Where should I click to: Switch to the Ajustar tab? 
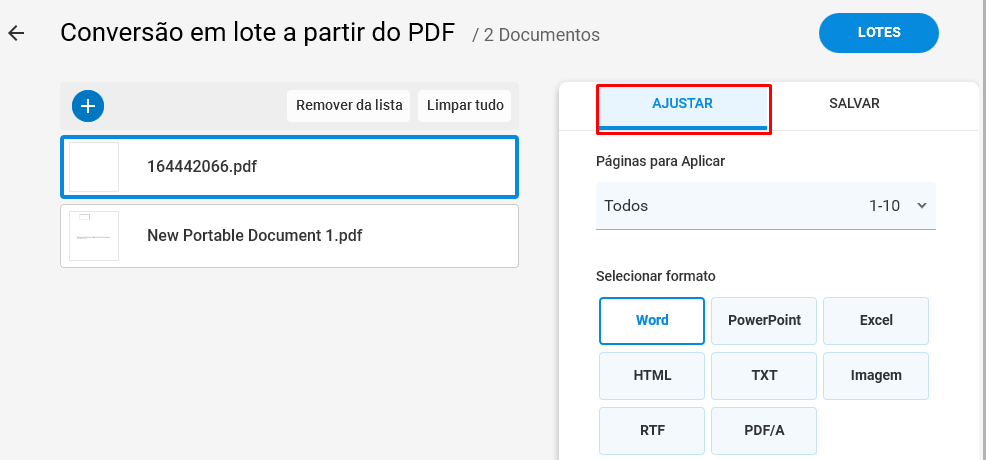(x=682, y=104)
